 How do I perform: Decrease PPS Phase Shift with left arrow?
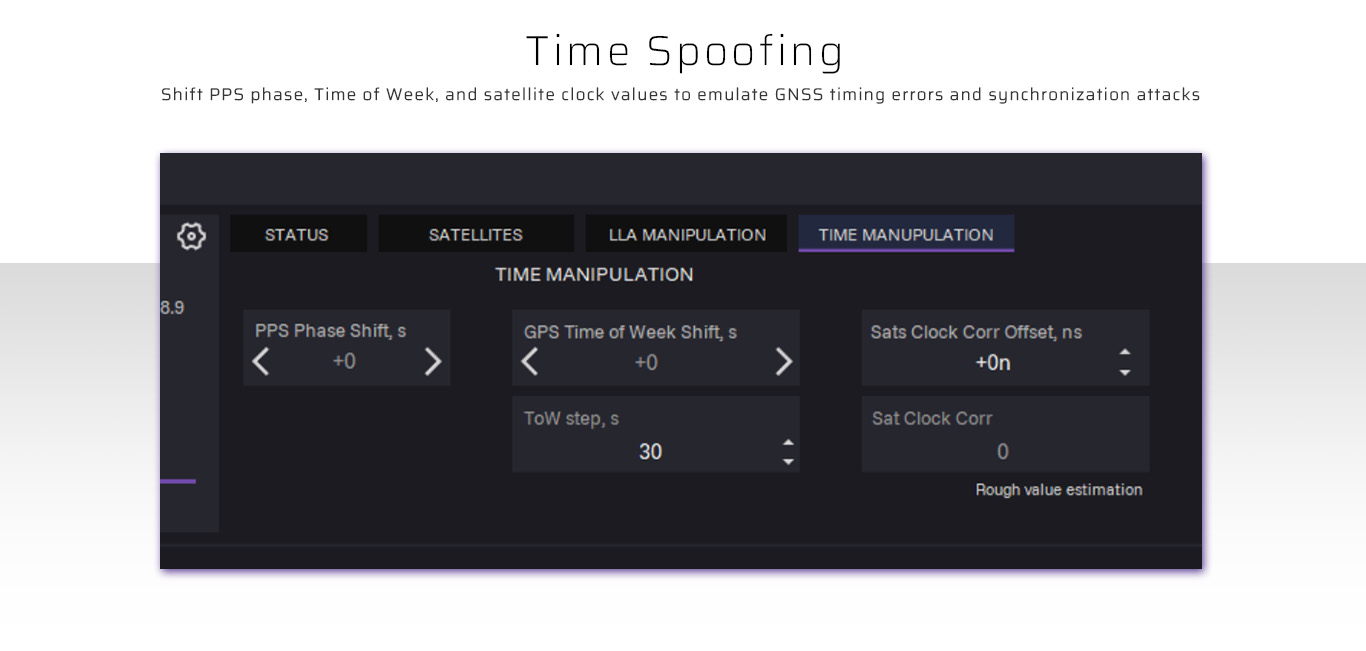261,361
